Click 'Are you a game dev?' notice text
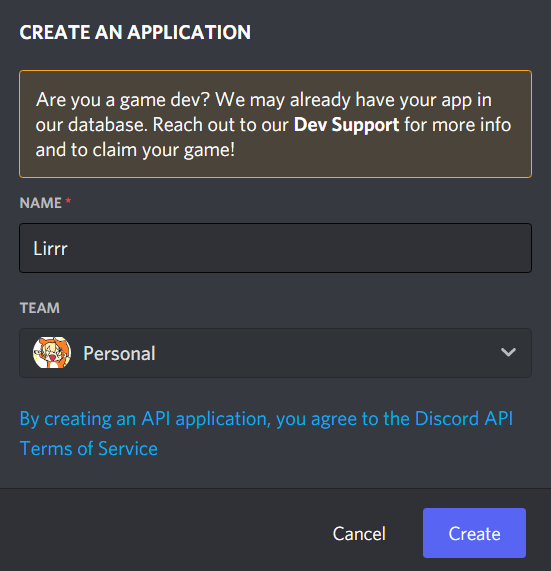551x571 pixels. [273, 125]
